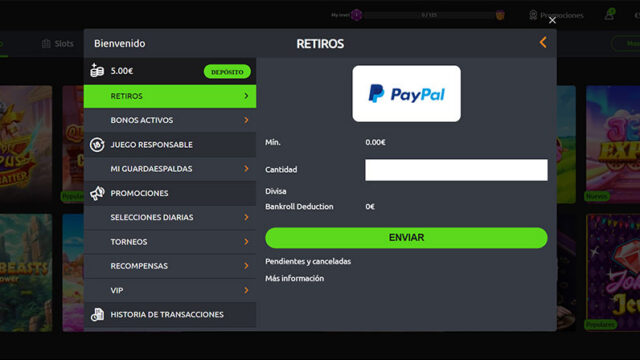This screenshot has height=360, width=640.
Task: Click the orange back arrow beside Retiros title
Action: (x=543, y=42)
